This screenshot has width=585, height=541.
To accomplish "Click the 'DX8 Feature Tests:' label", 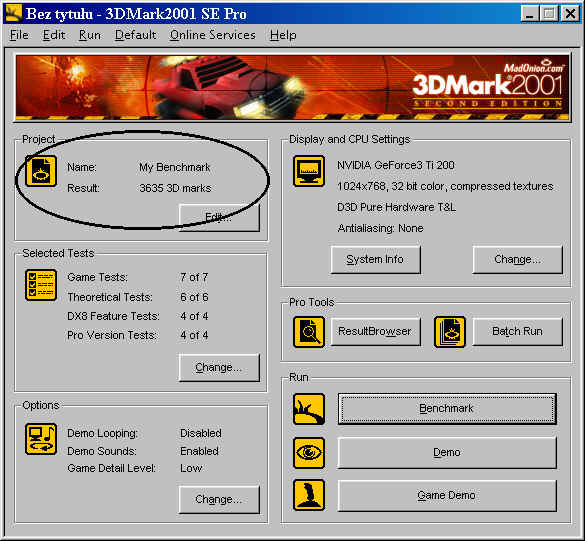I will pos(113,316).
